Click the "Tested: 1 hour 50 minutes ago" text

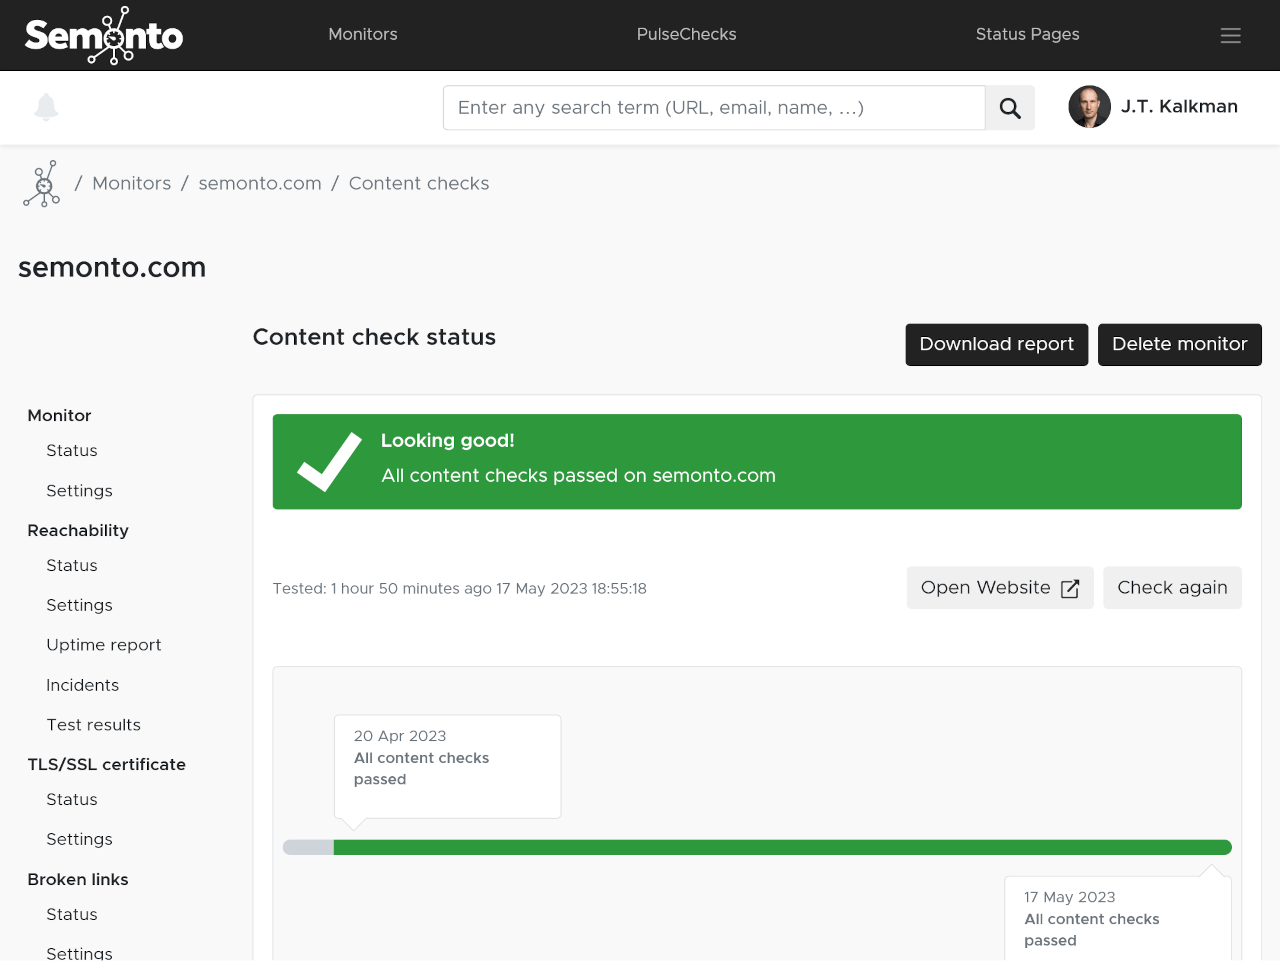382,589
